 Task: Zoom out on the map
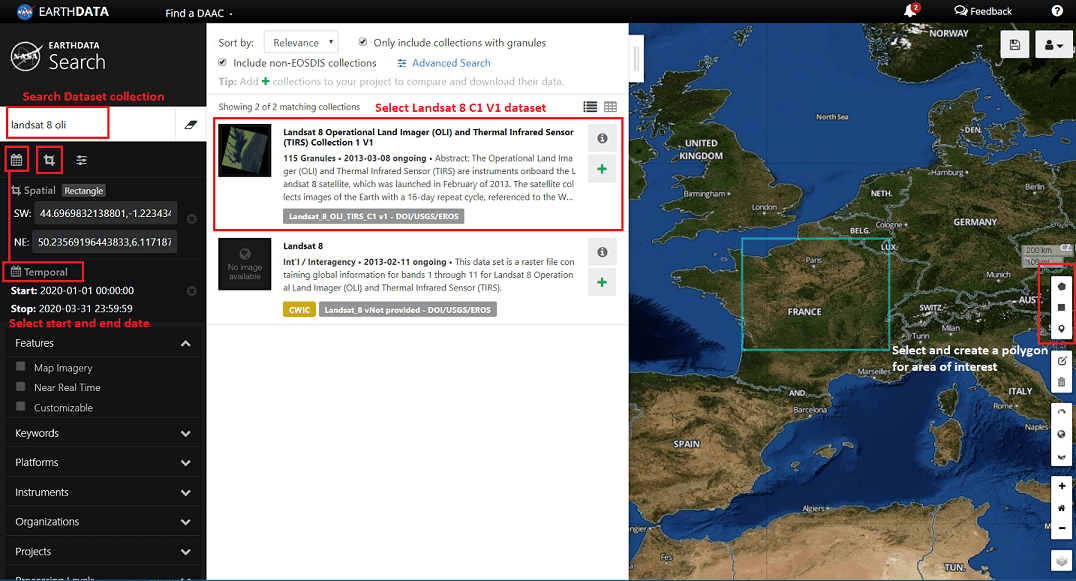coord(1062,528)
